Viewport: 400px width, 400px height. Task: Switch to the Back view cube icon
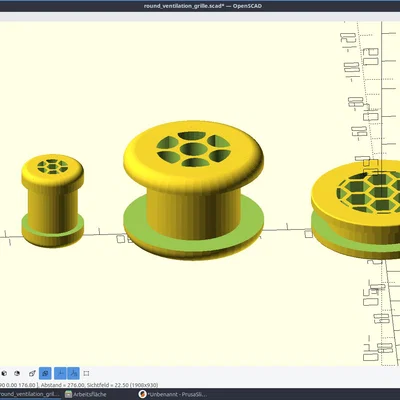coord(17,373)
